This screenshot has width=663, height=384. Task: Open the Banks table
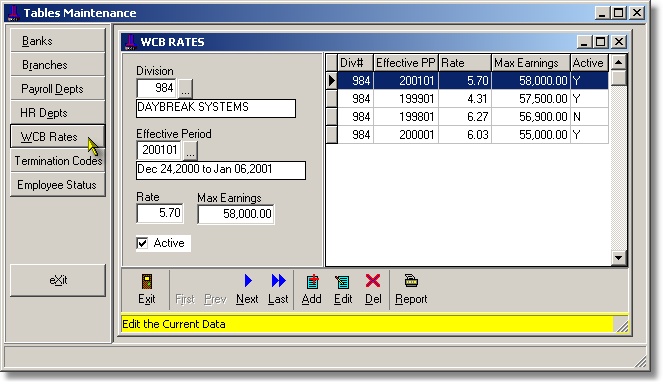[58, 41]
